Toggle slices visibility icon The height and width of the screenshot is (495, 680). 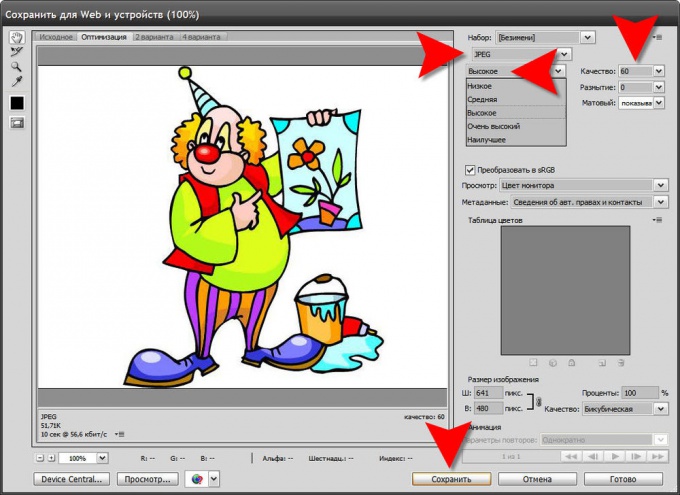tap(17, 123)
